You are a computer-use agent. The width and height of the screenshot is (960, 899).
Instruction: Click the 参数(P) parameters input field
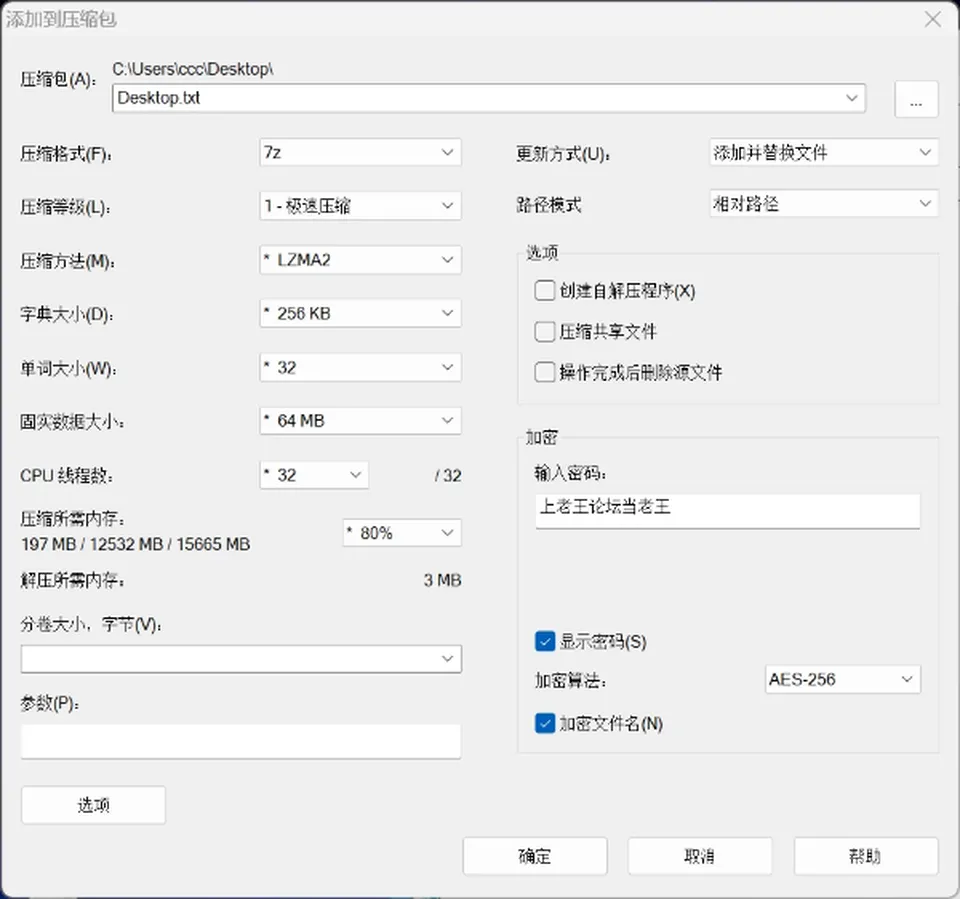241,741
